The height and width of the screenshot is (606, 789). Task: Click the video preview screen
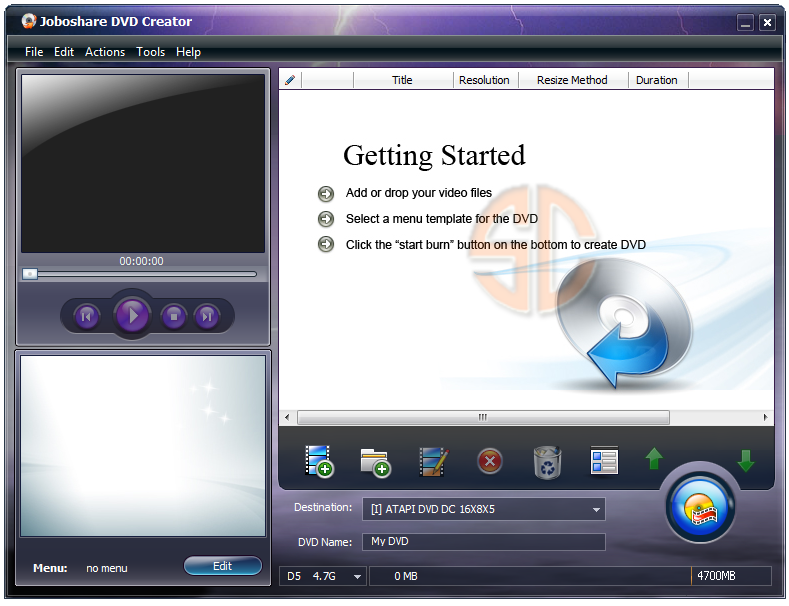click(143, 164)
